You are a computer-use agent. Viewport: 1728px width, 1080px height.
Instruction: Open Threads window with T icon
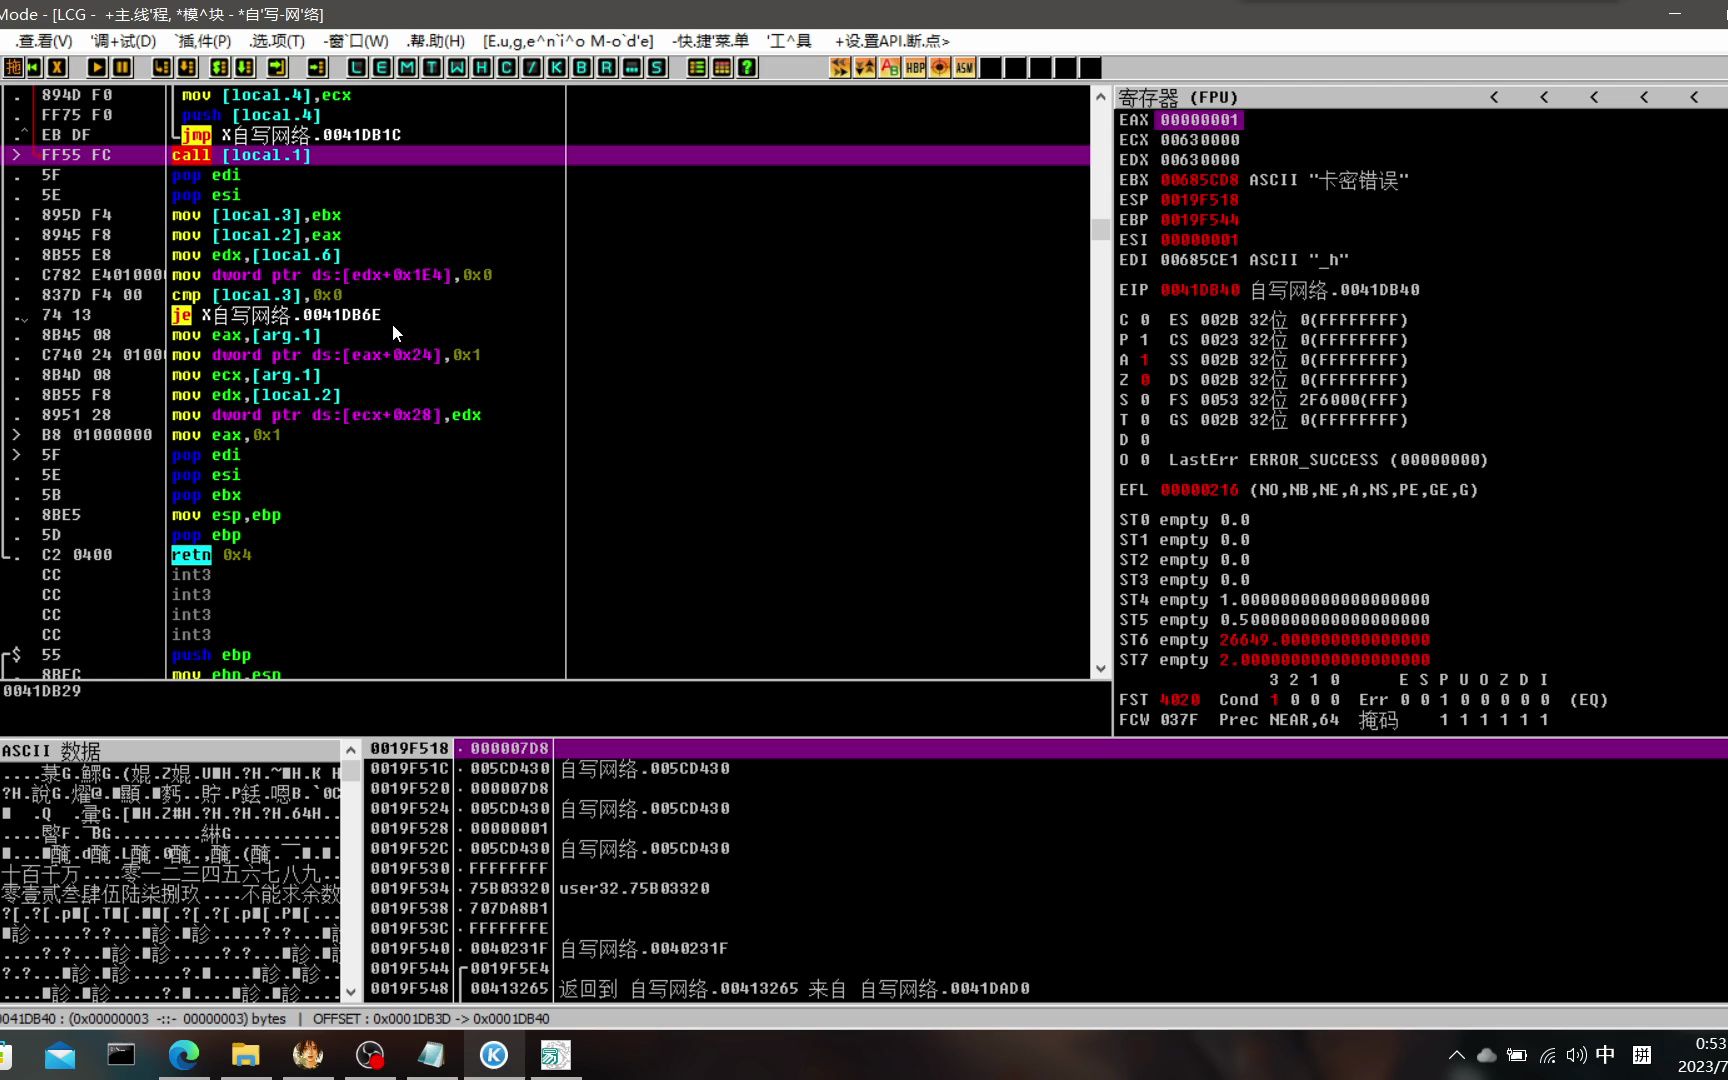click(x=432, y=67)
